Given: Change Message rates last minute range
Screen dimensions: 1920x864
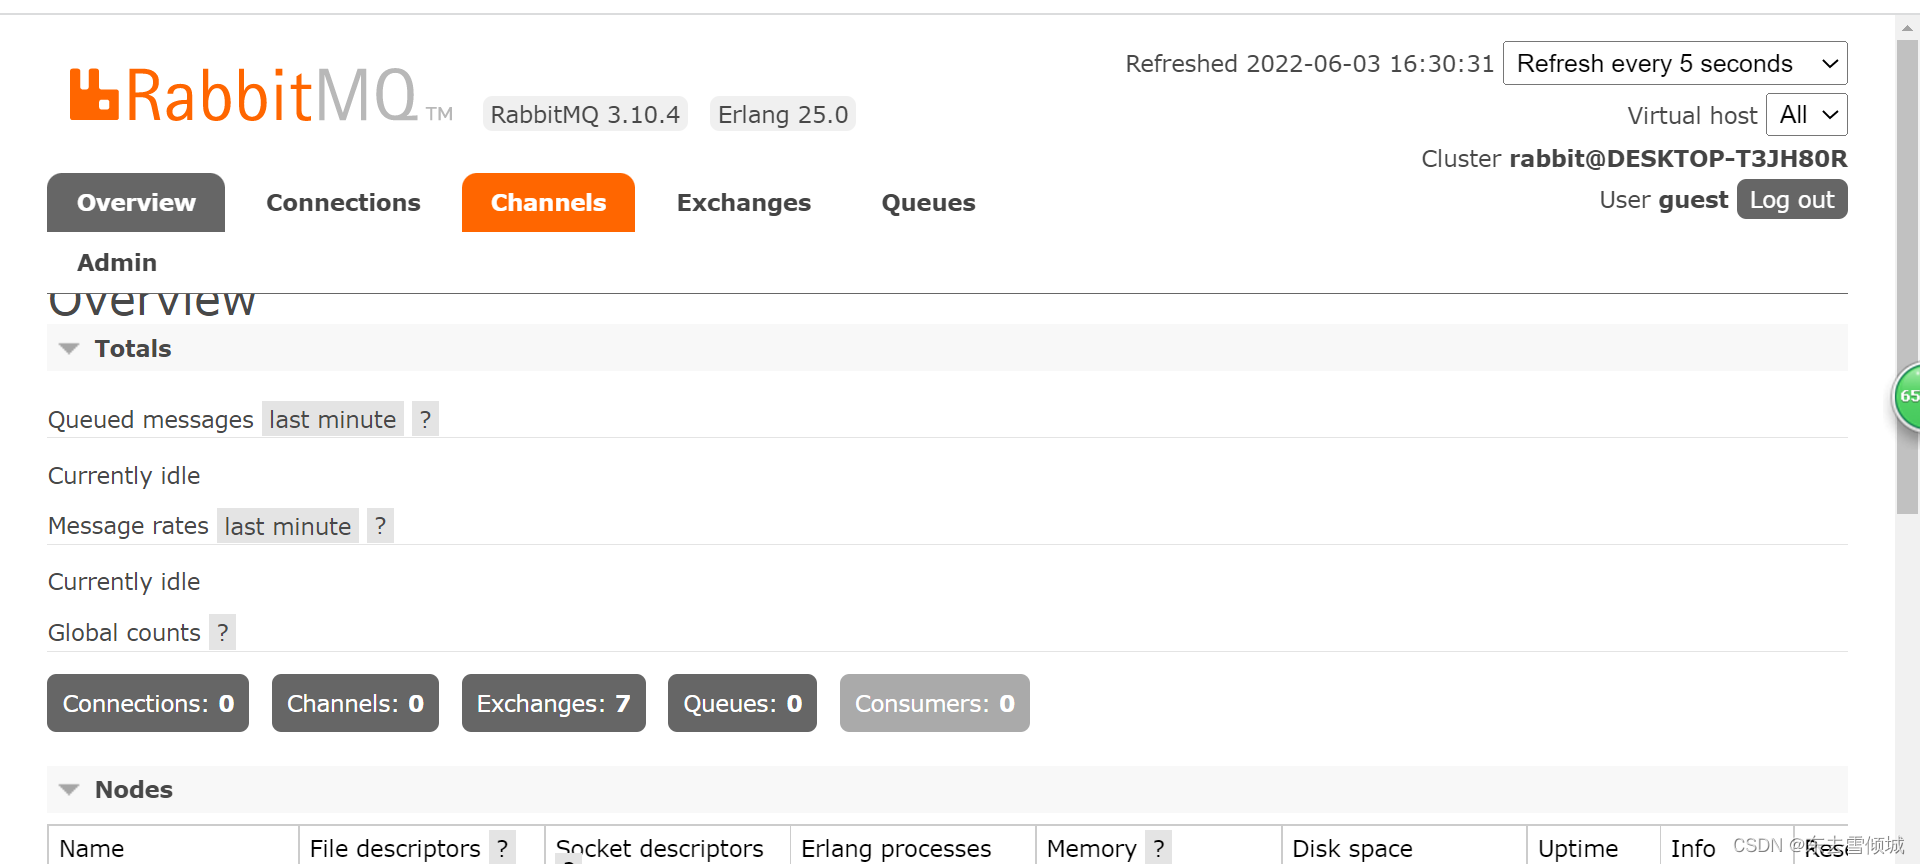Looking at the screenshot, I should pyautogui.click(x=288, y=526).
